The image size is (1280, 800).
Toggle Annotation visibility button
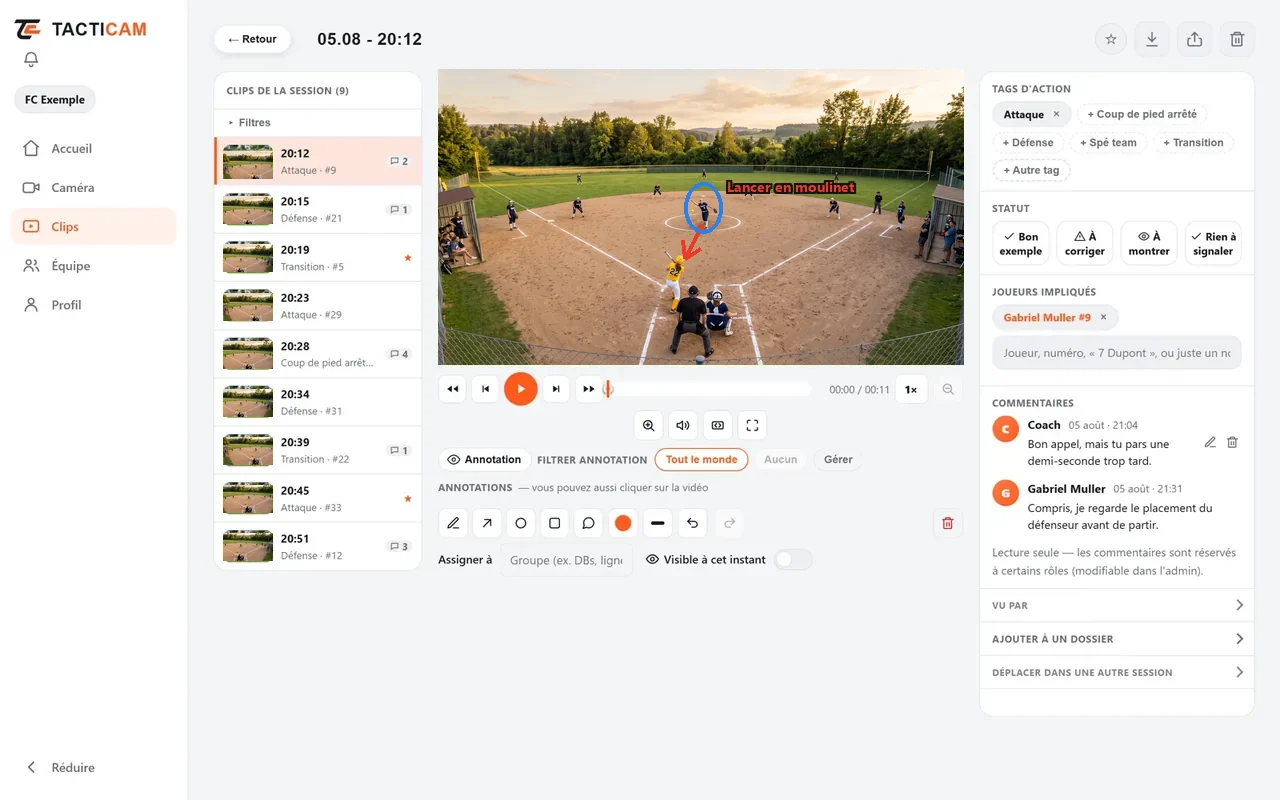click(485, 460)
